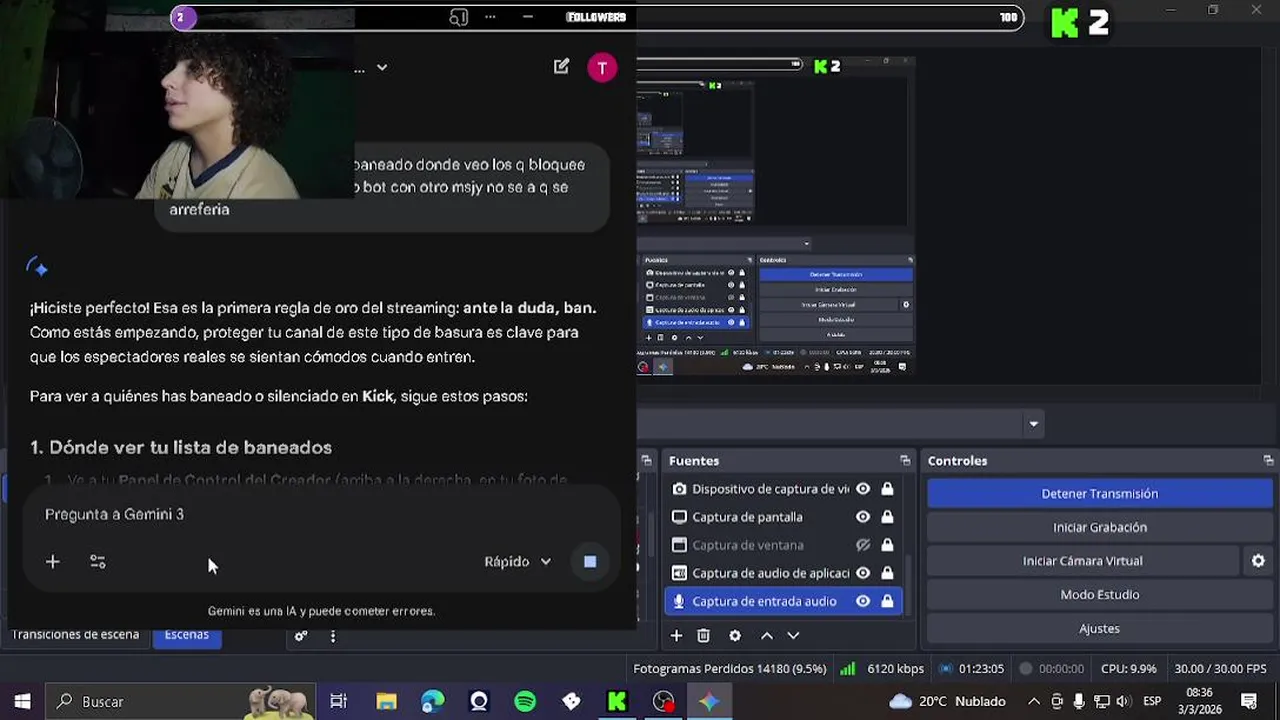
Task: Open virtual camera settings gear
Action: pos(1258,561)
